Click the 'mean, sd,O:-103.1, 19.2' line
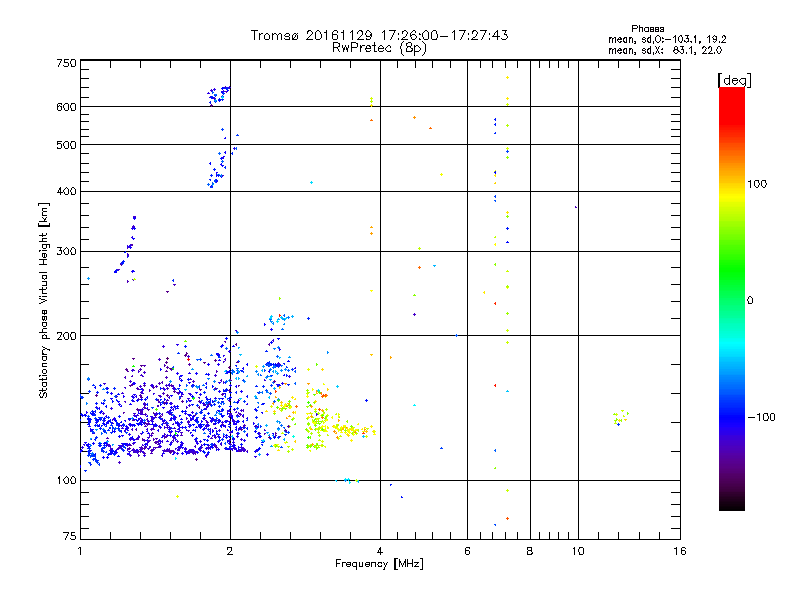The image size is (800, 600). [x=667, y=39]
